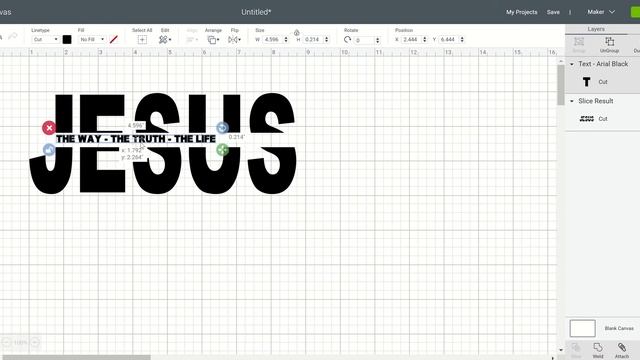Click the Rotate icon

(x=347, y=40)
